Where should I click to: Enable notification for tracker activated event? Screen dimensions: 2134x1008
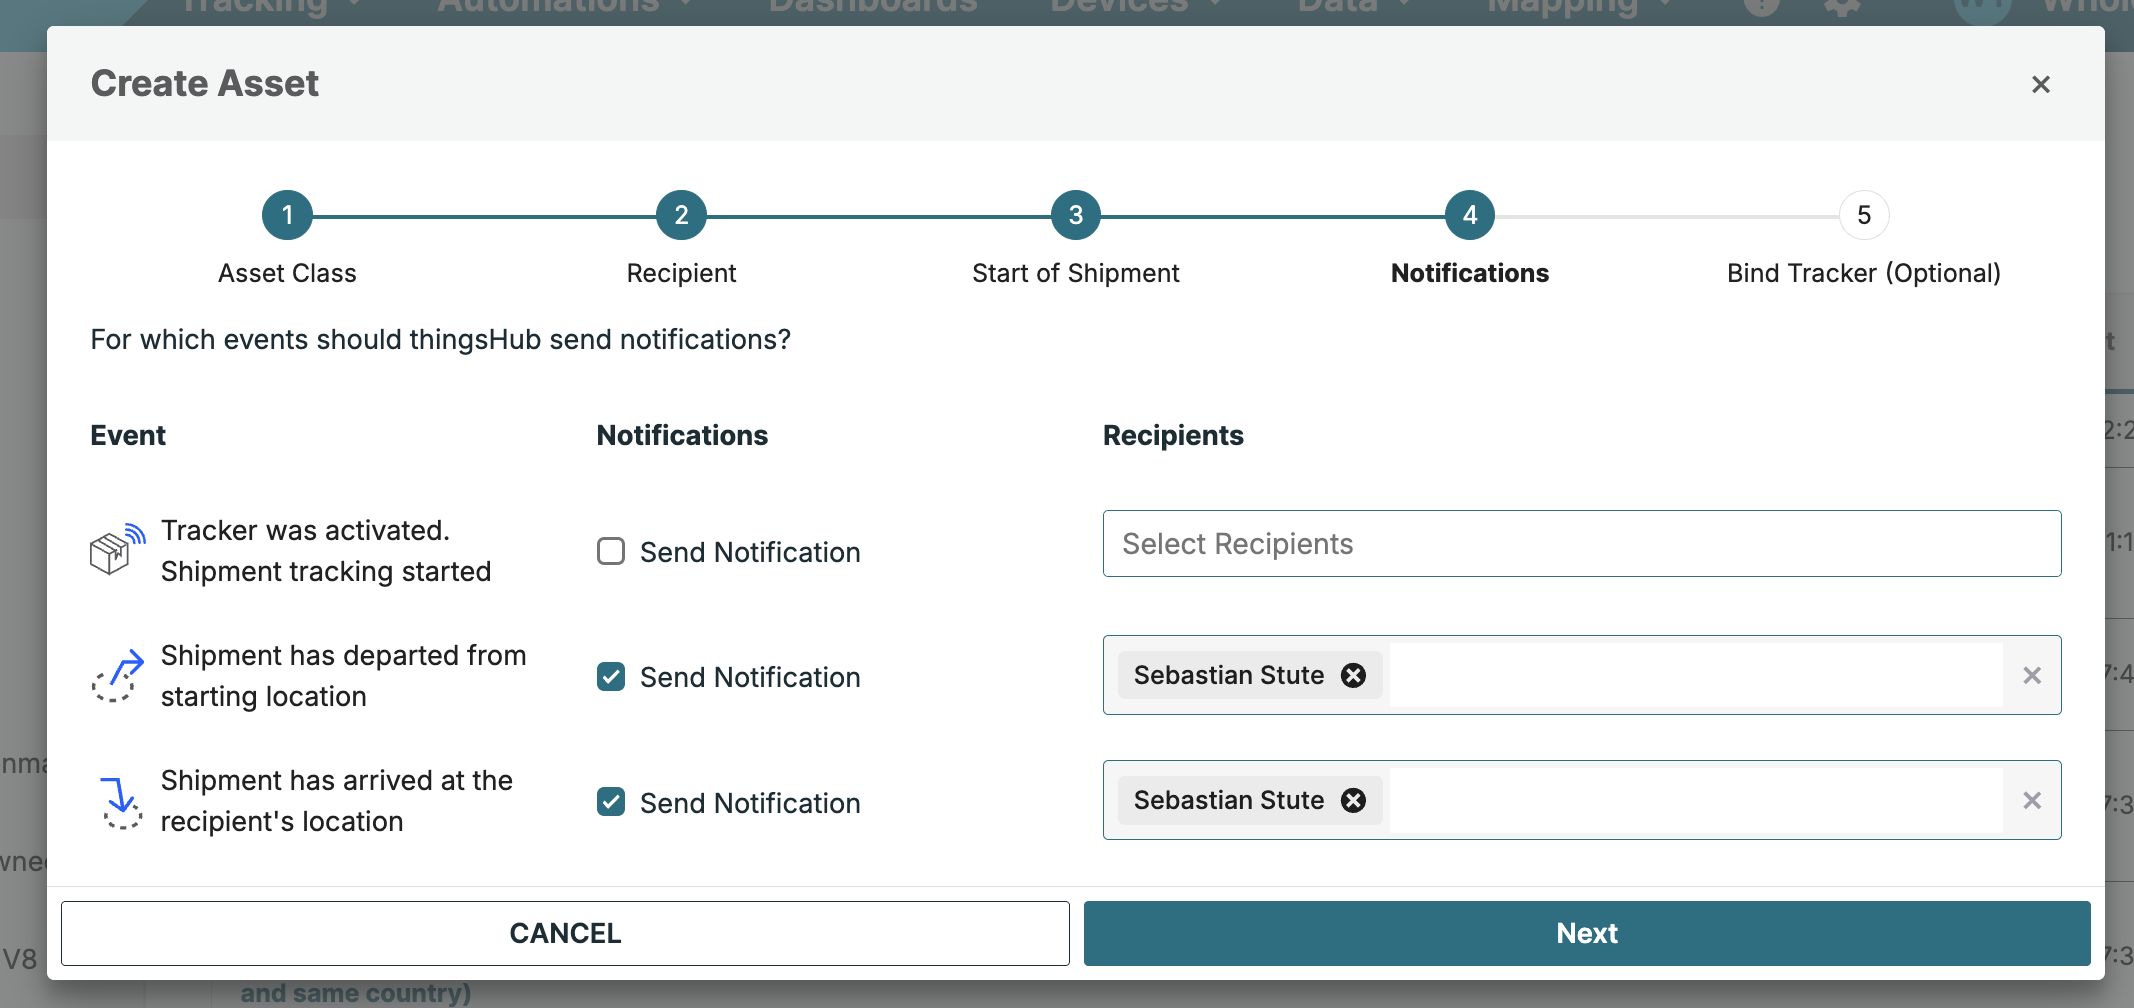coord(611,552)
